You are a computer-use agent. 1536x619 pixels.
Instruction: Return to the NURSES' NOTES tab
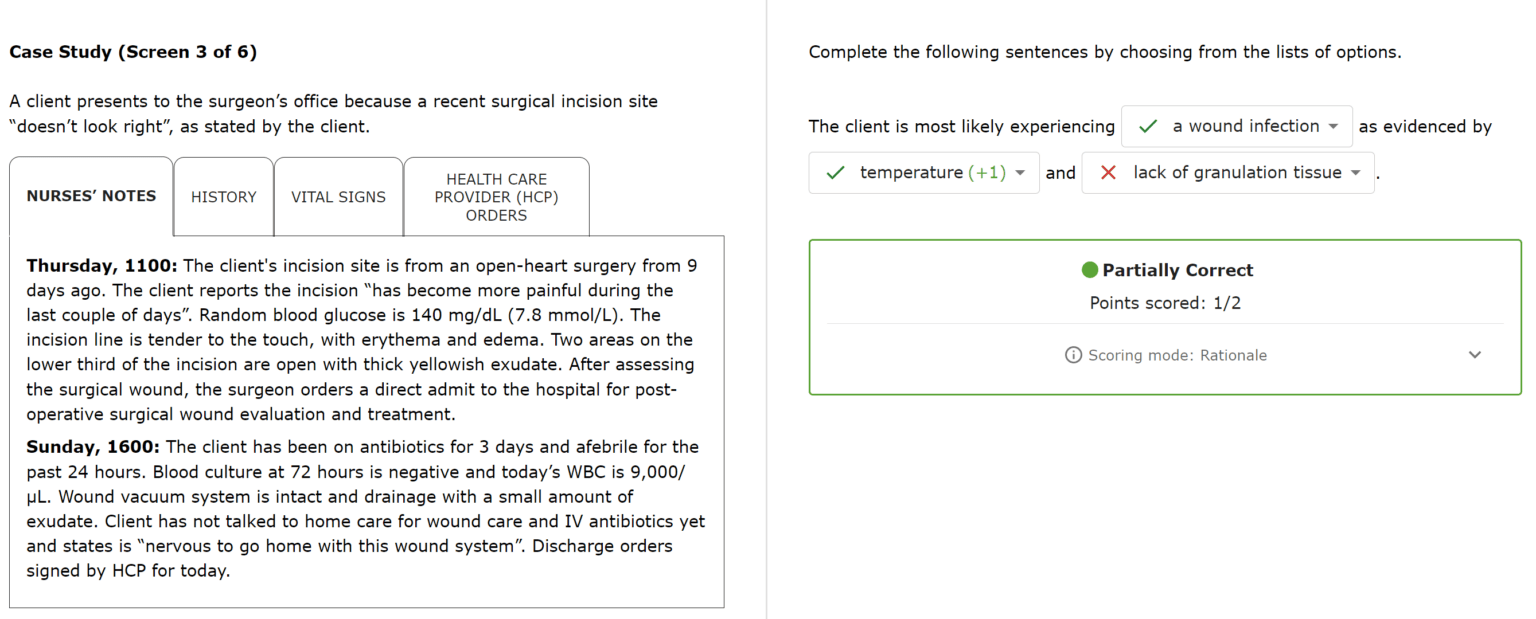[x=90, y=196]
